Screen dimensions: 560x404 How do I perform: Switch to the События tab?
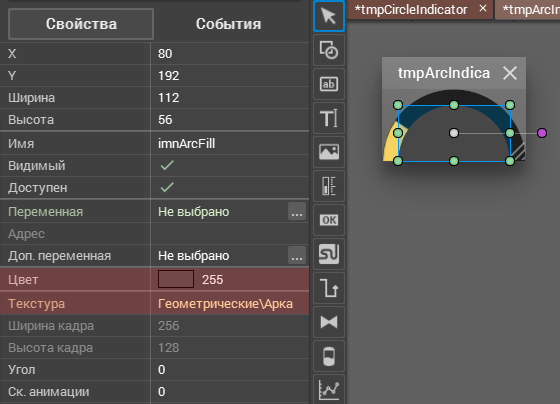pyautogui.click(x=229, y=24)
